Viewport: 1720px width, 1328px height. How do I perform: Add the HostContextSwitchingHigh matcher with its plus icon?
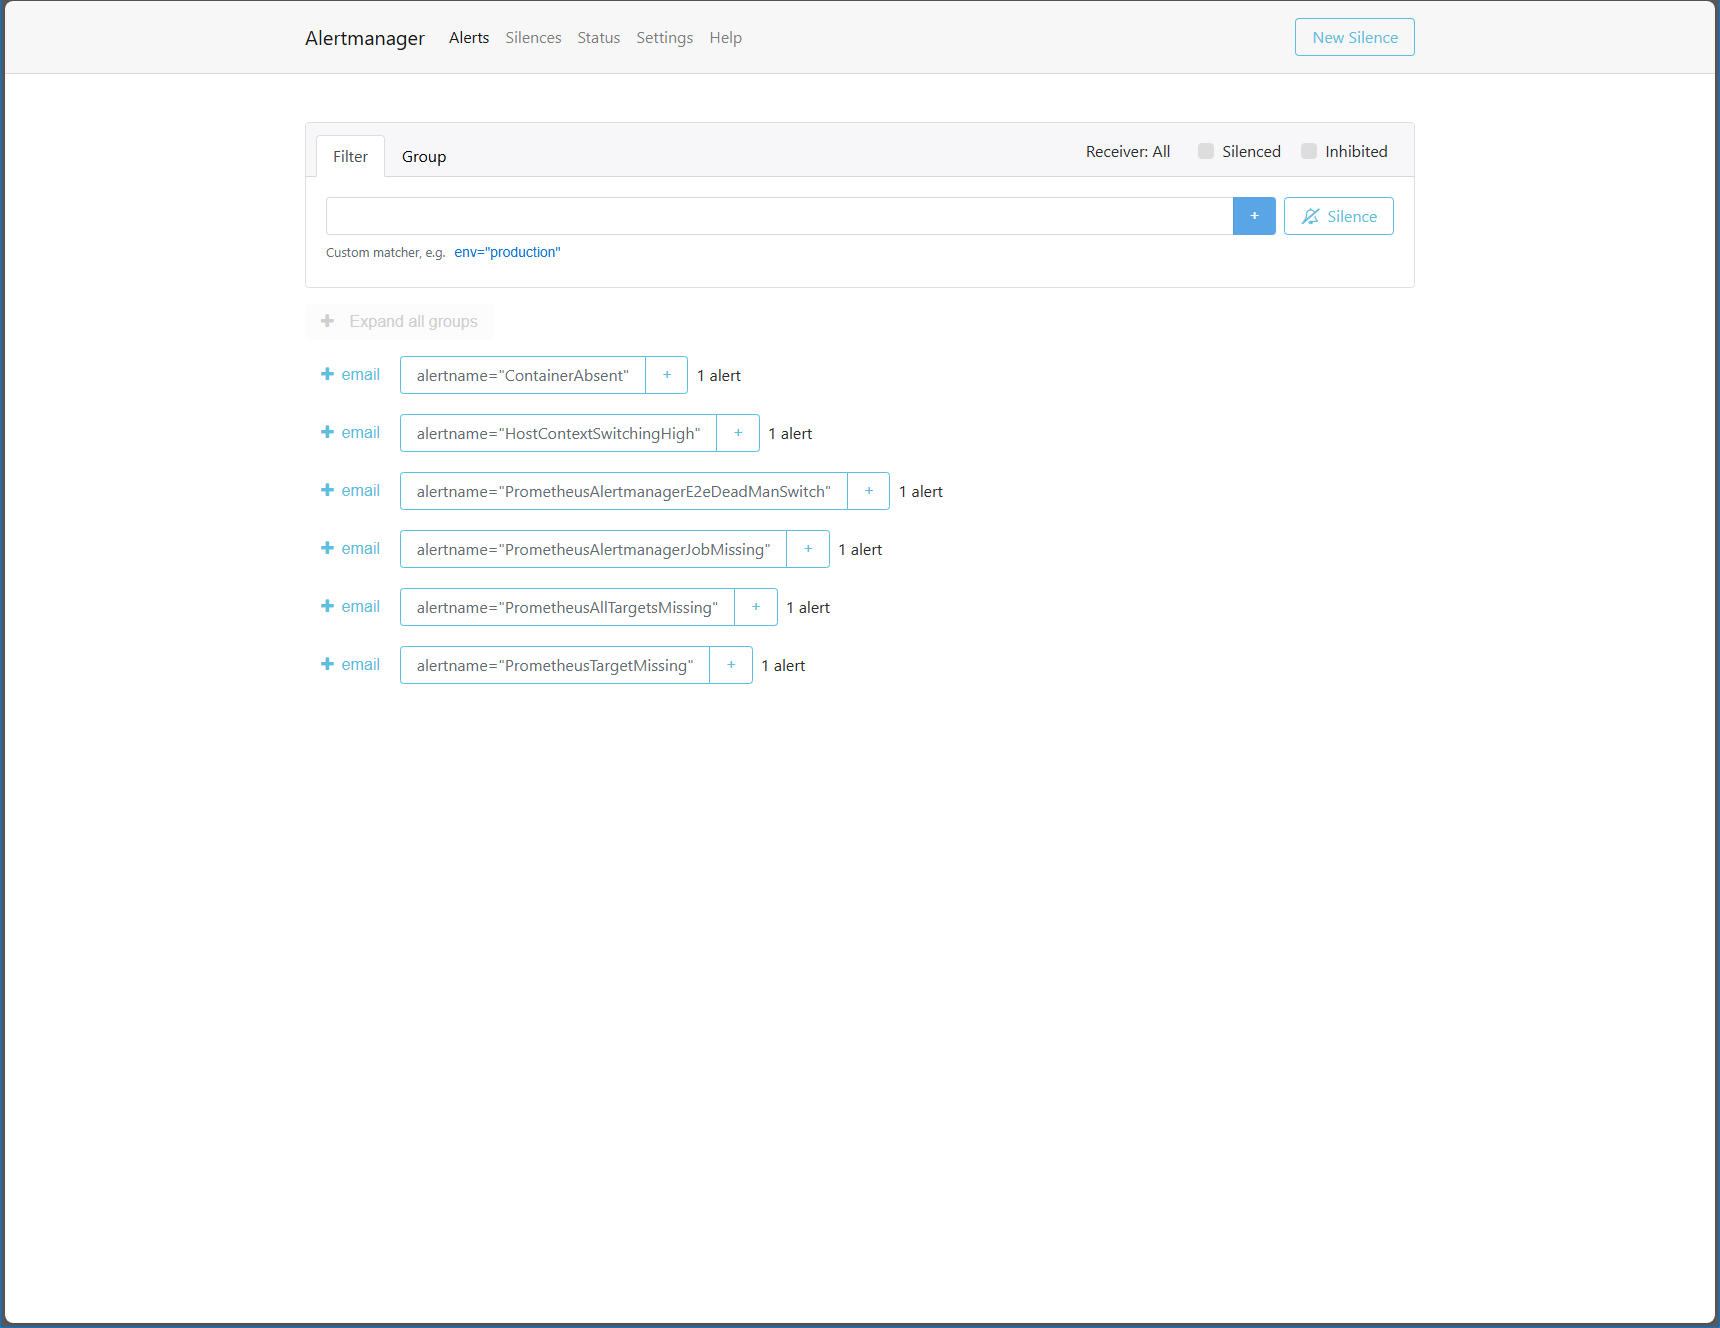pos(738,433)
